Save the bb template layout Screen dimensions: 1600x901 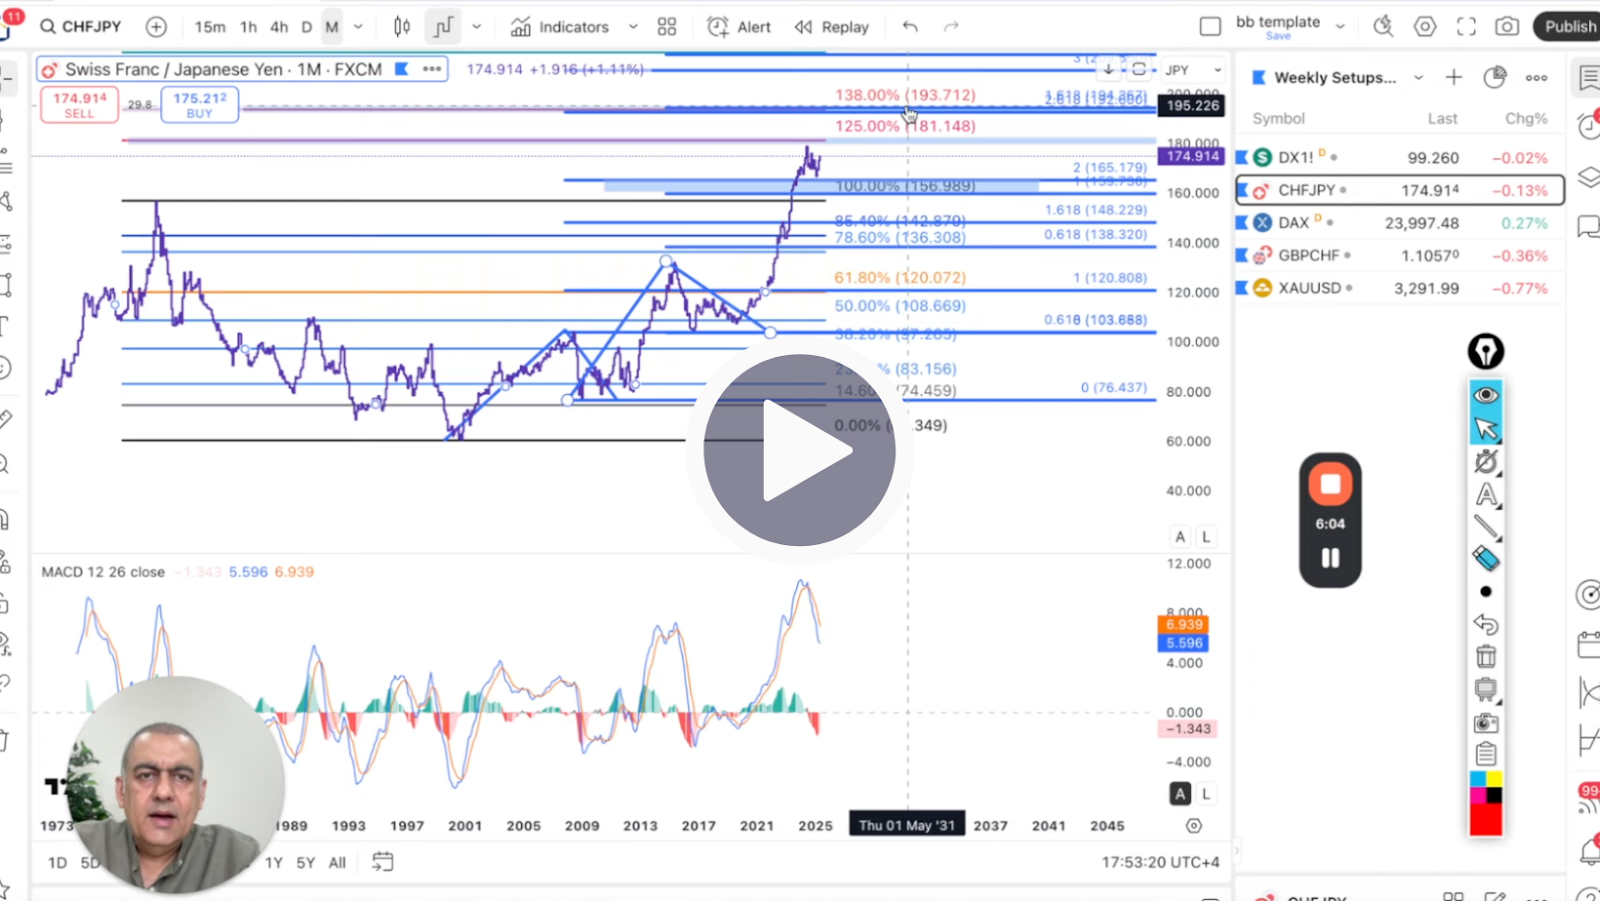point(1278,36)
